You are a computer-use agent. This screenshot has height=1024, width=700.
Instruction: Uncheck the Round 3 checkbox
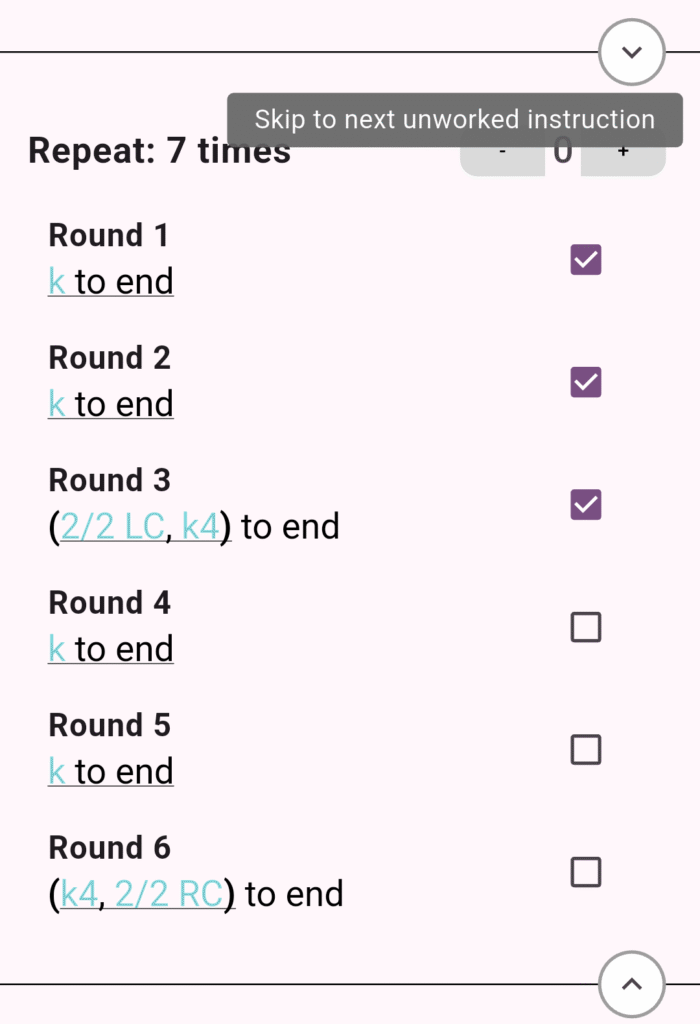[x=585, y=505]
